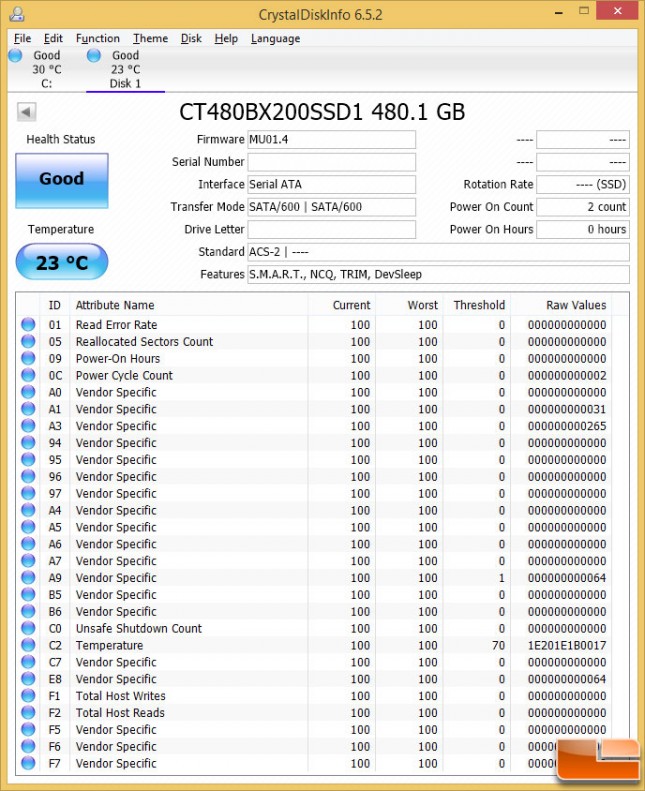Viewport: 645px width, 791px height.
Task: Click the Standard field ACS-2
Action: click(438, 252)
